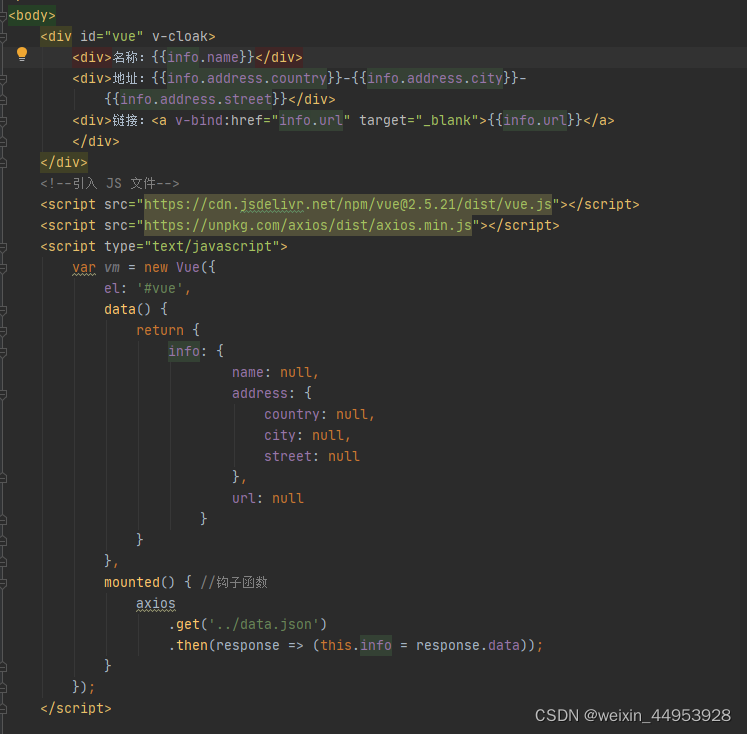The width and height of the screenshot is (747, 734).
Task: Click the 'city: null,' line
Action: click(308, 435)
